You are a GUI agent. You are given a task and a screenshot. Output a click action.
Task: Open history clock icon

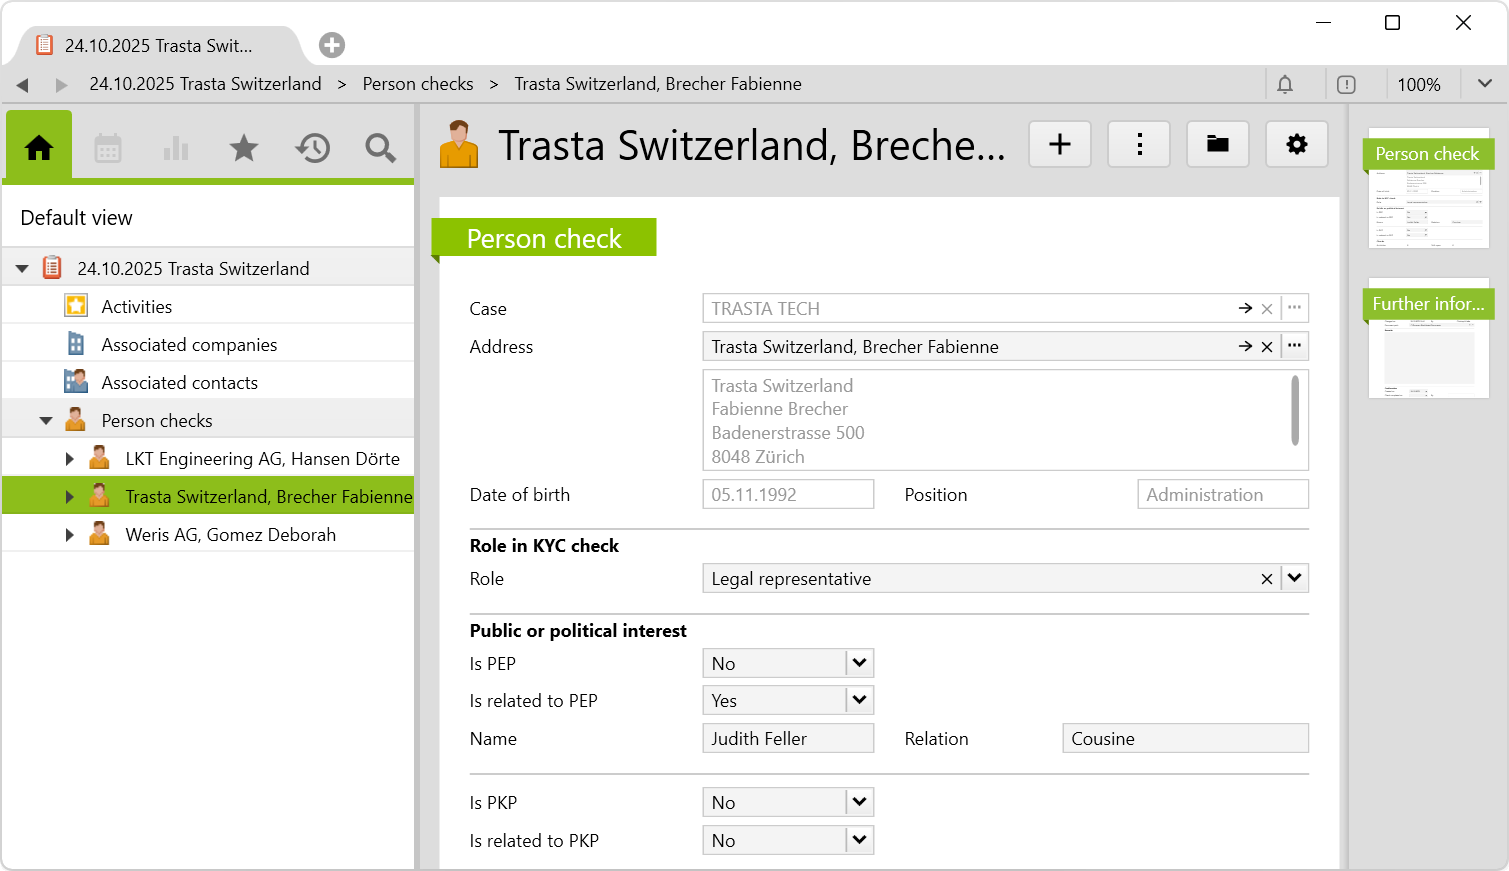click(312, 149)
